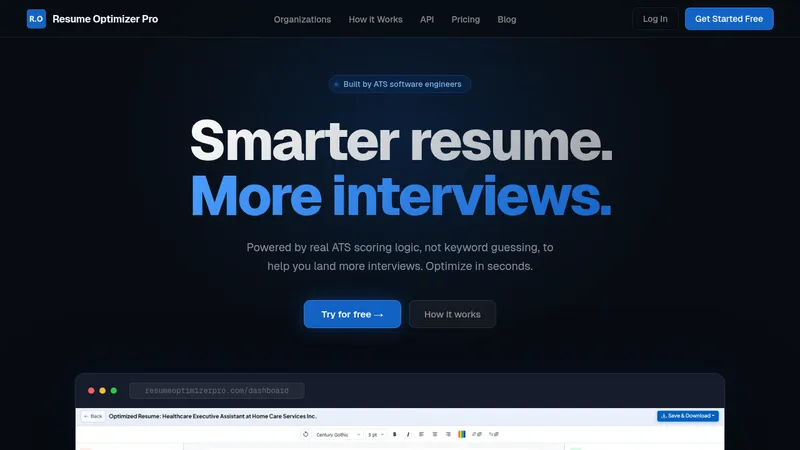Click the R.O logo icon
800x450 pixels.
pos(36,19)
